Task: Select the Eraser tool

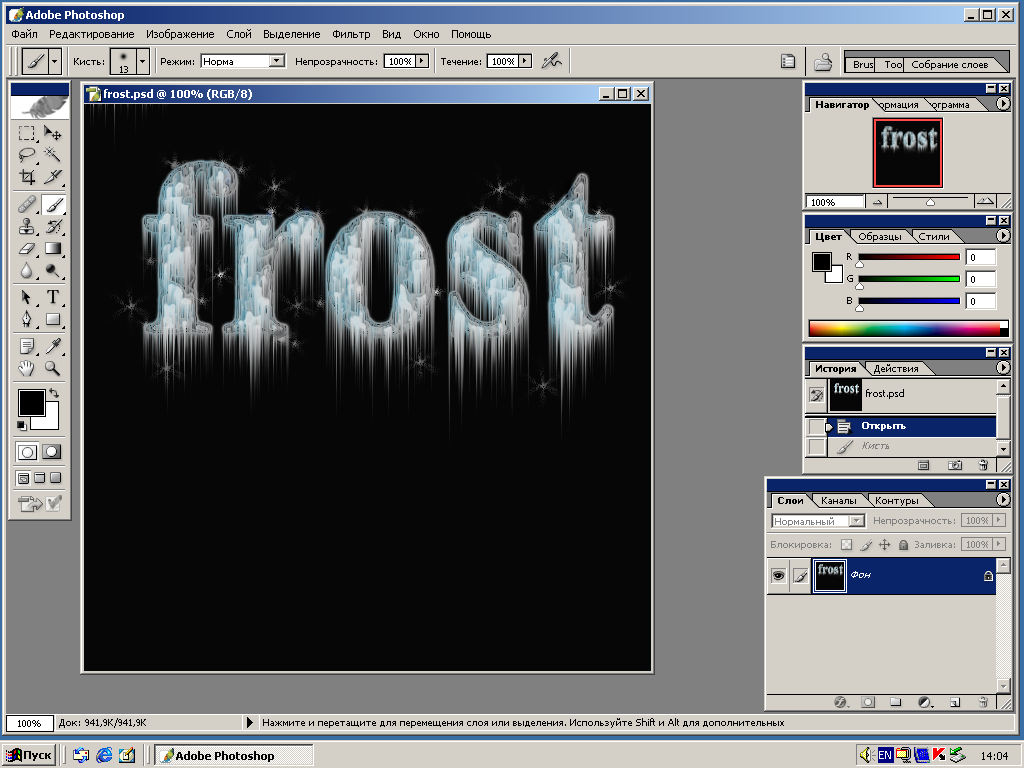Action: 26,248
